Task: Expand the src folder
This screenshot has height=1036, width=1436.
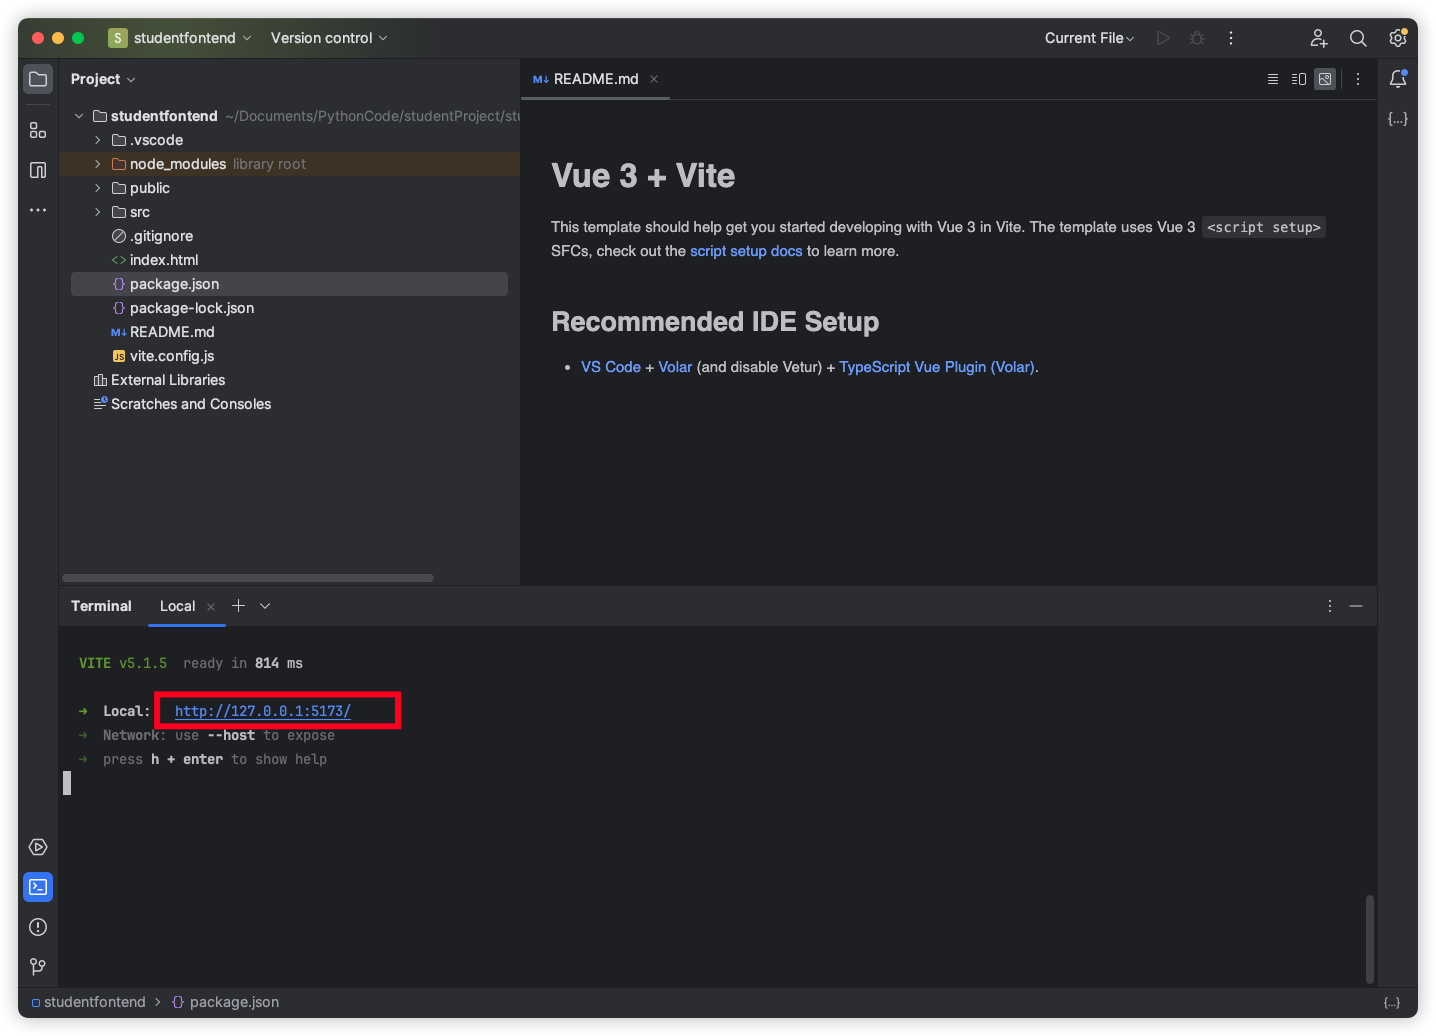Action: tap(97, 212)
